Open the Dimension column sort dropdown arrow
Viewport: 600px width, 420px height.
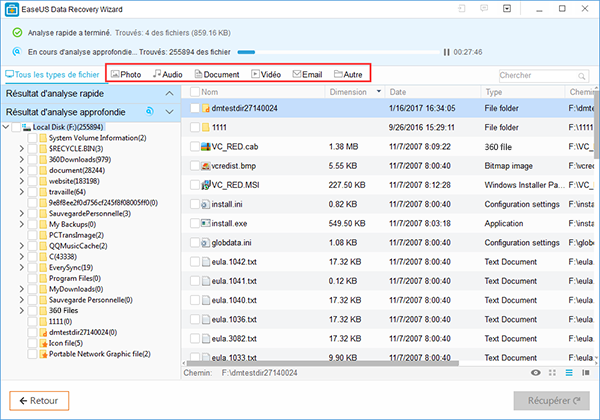379,91
